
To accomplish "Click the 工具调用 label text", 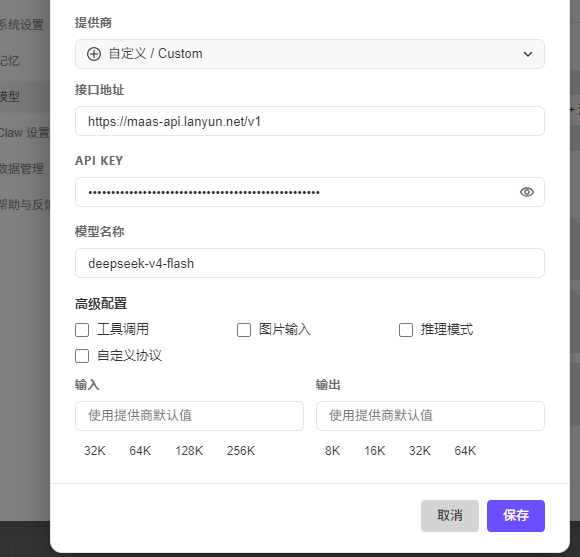I will 123,329.
